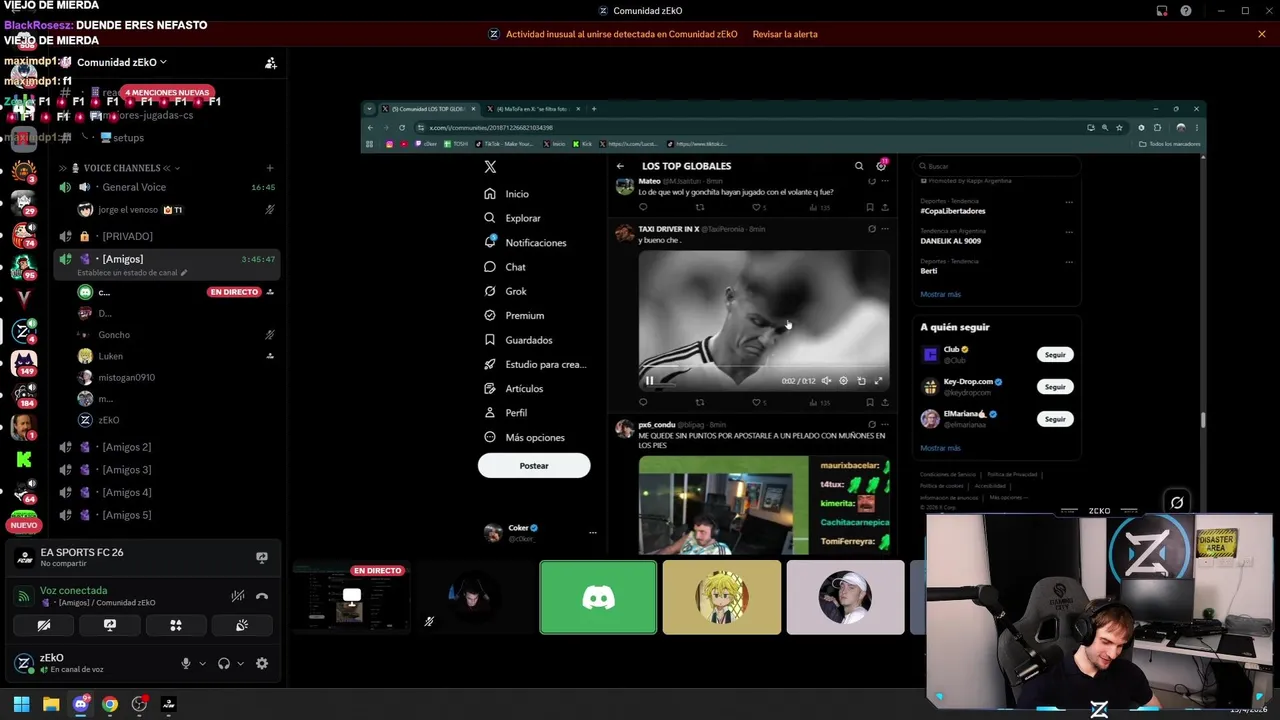This screenshot has width=1280, height=720.
Task: Invite members icon next to server name
Action: [270, 63]
